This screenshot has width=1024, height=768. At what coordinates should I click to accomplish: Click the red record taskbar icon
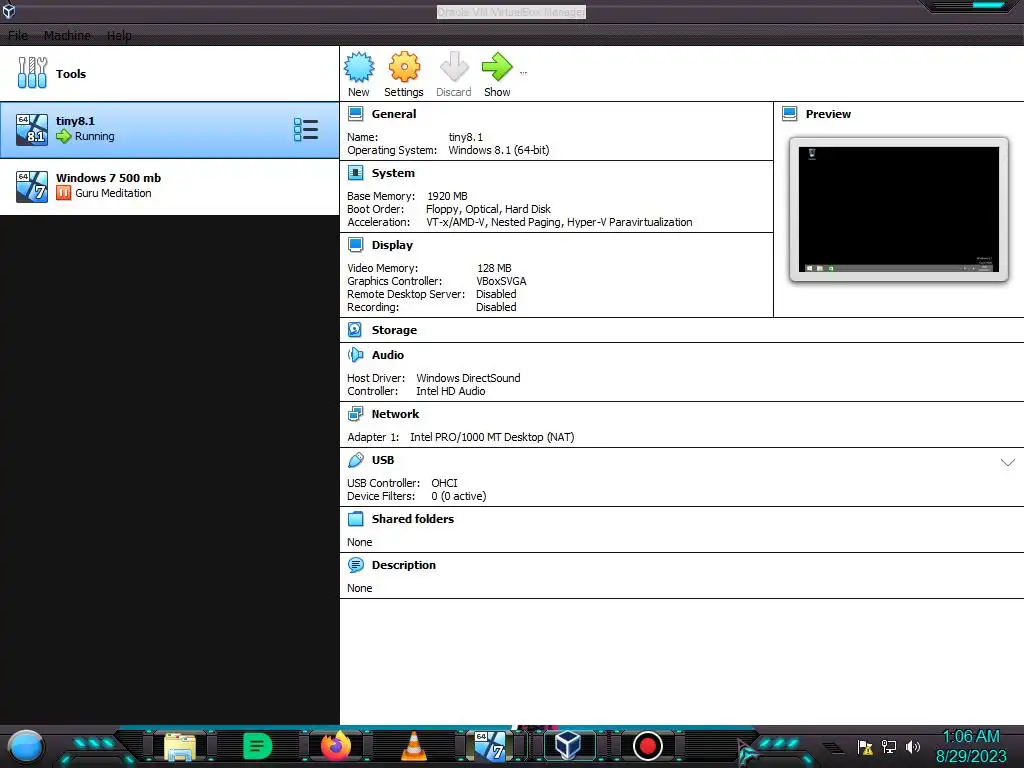pyautogui.click(x=648, y=746)
